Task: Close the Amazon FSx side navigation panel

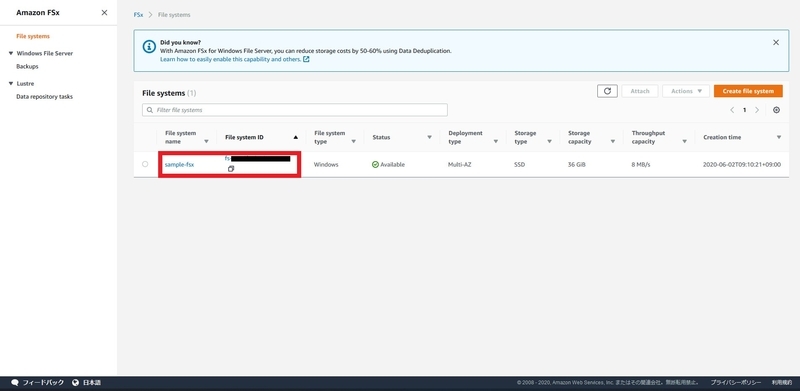Action: 104,13
